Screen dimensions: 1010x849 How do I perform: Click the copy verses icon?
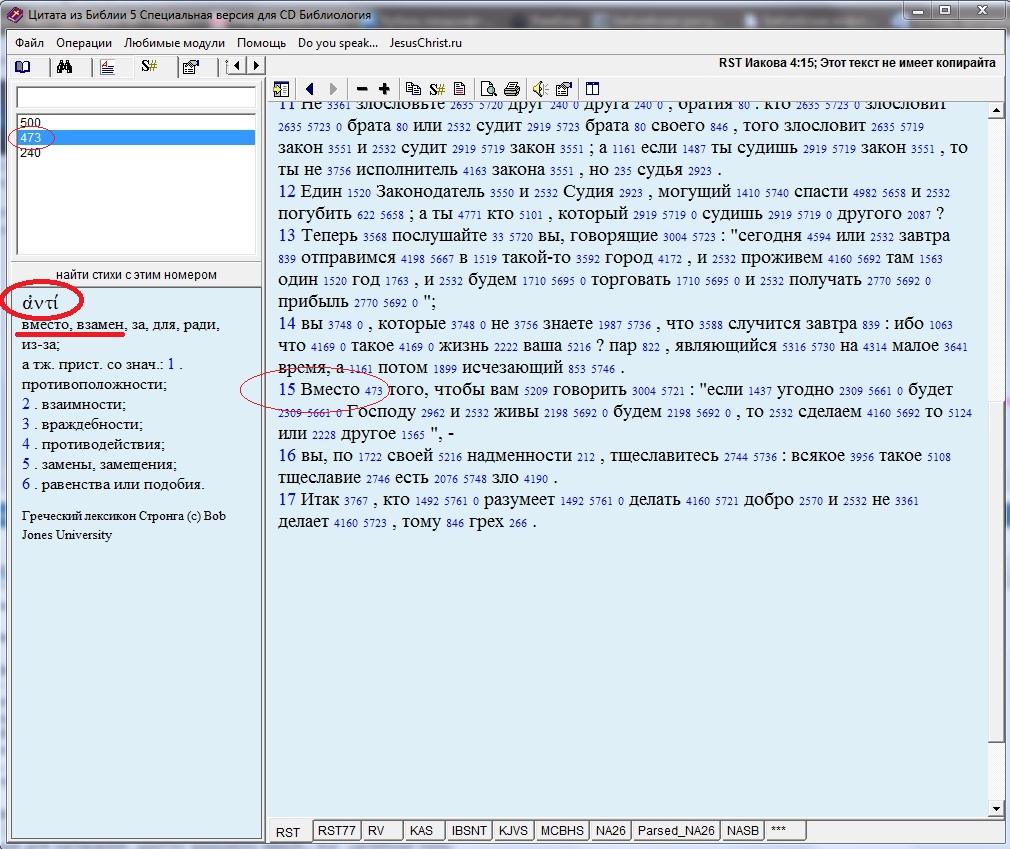tap(413, 89)
